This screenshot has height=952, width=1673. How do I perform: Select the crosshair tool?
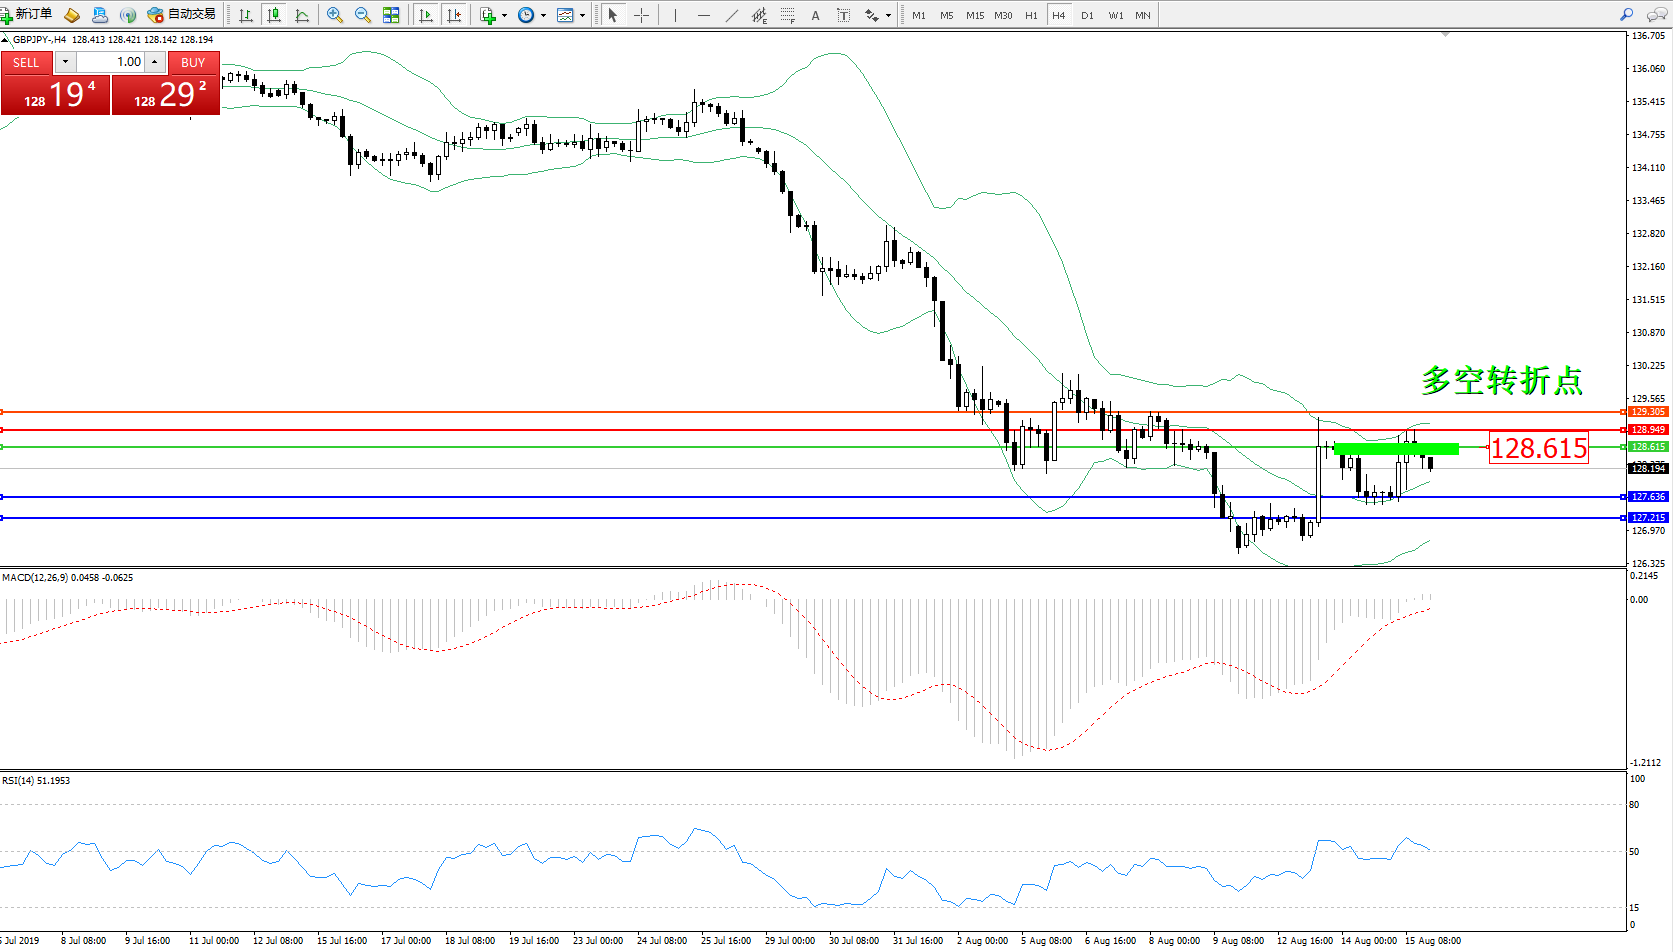[642, 15]
